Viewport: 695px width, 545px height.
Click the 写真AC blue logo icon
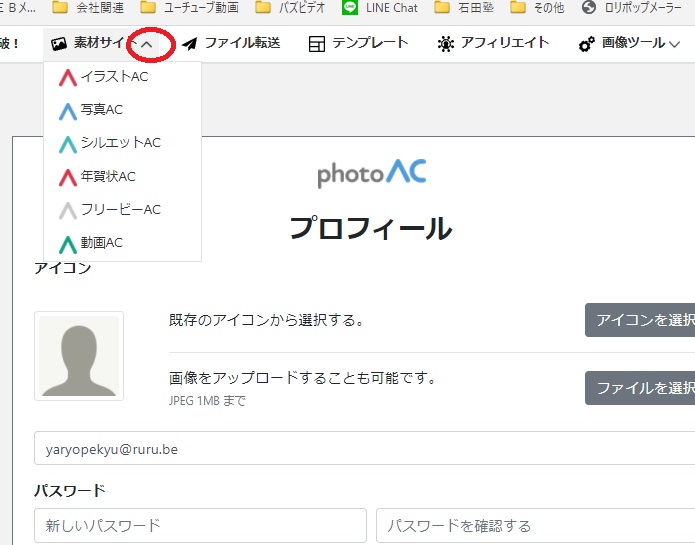[x=68, y=110]
